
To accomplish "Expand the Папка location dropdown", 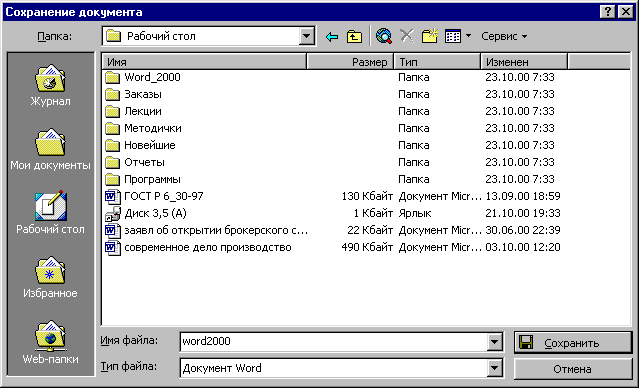I will tap(306, 37).
